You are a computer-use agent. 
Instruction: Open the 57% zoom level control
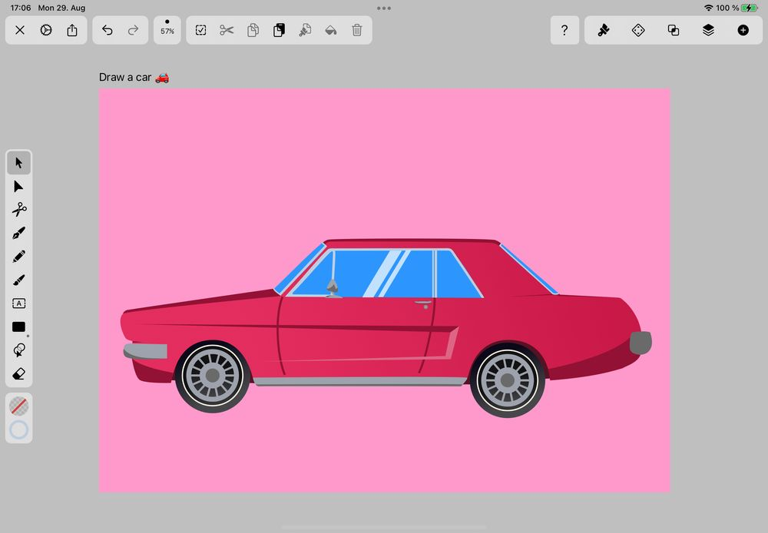(x=167, y=30)
